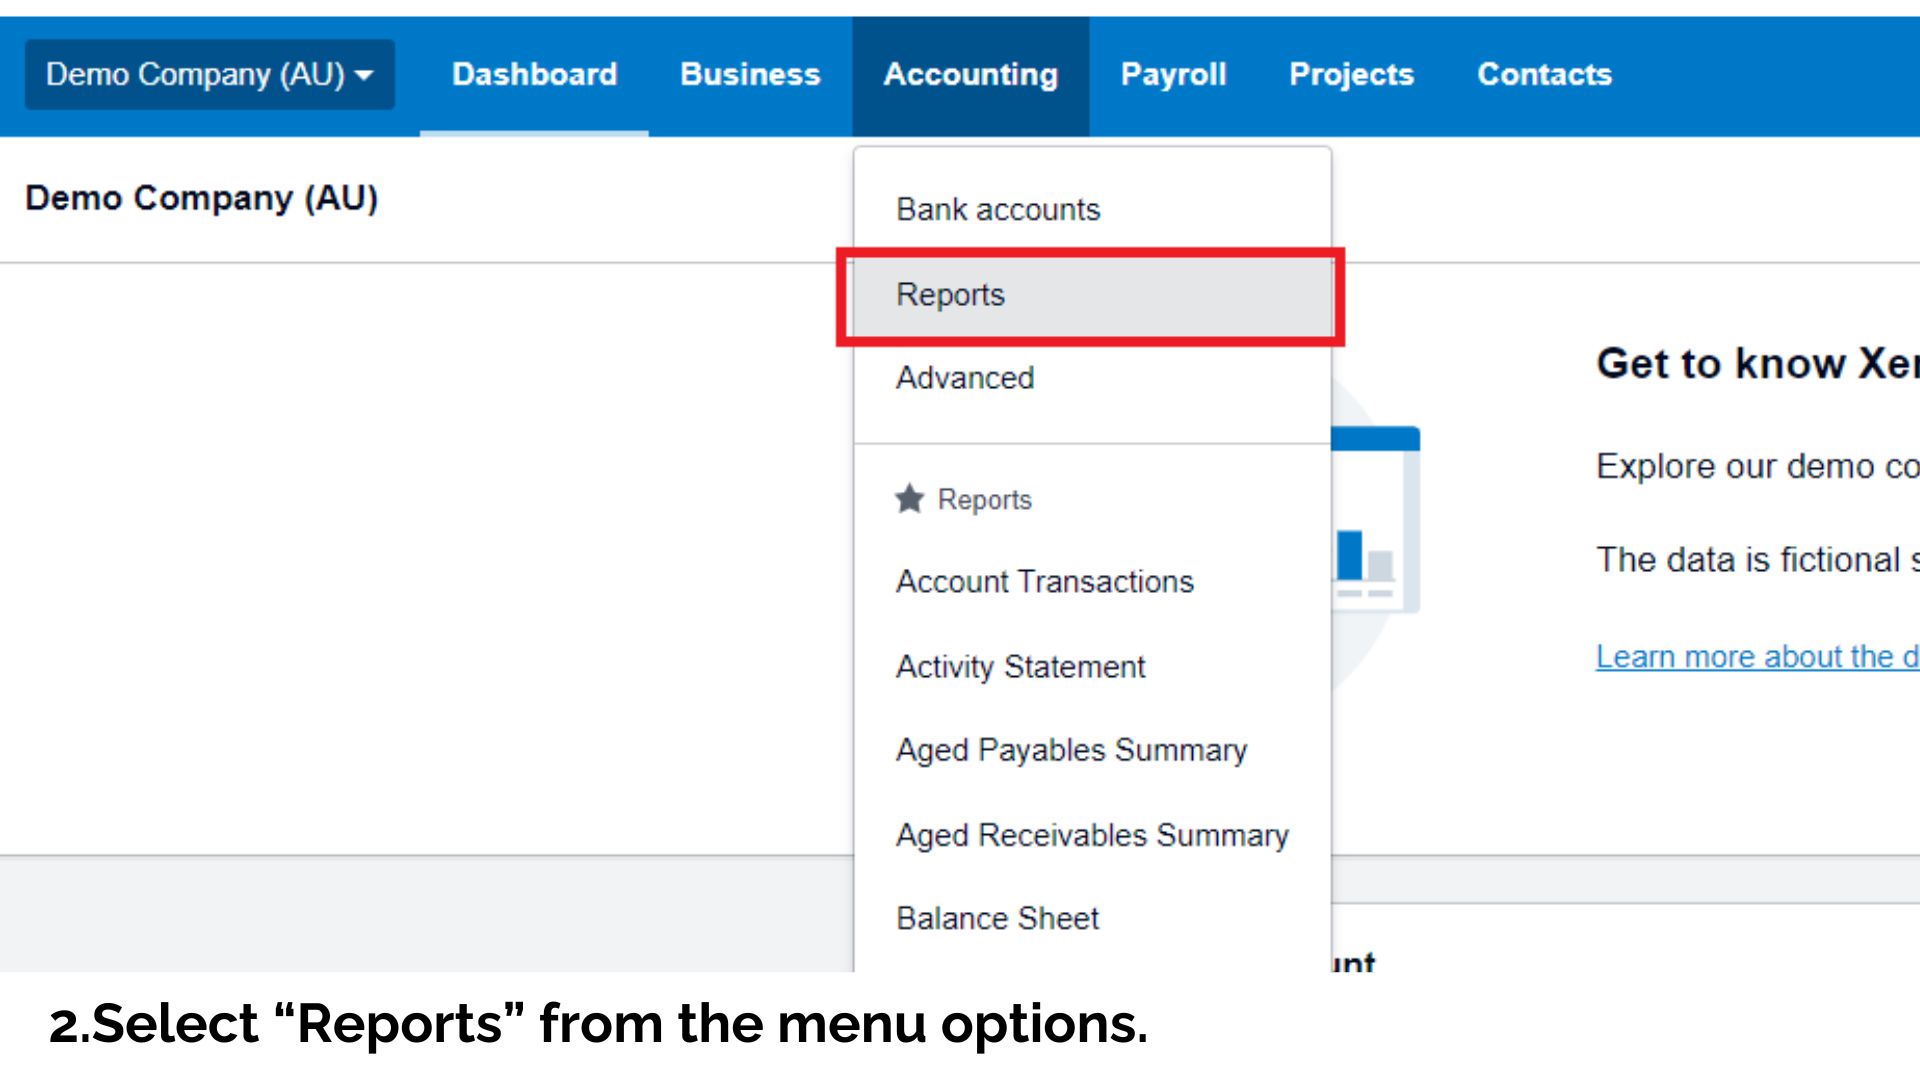Follow the 'Learn more about the' demo link
1920x1080 pixels.
coord(1757,657)
